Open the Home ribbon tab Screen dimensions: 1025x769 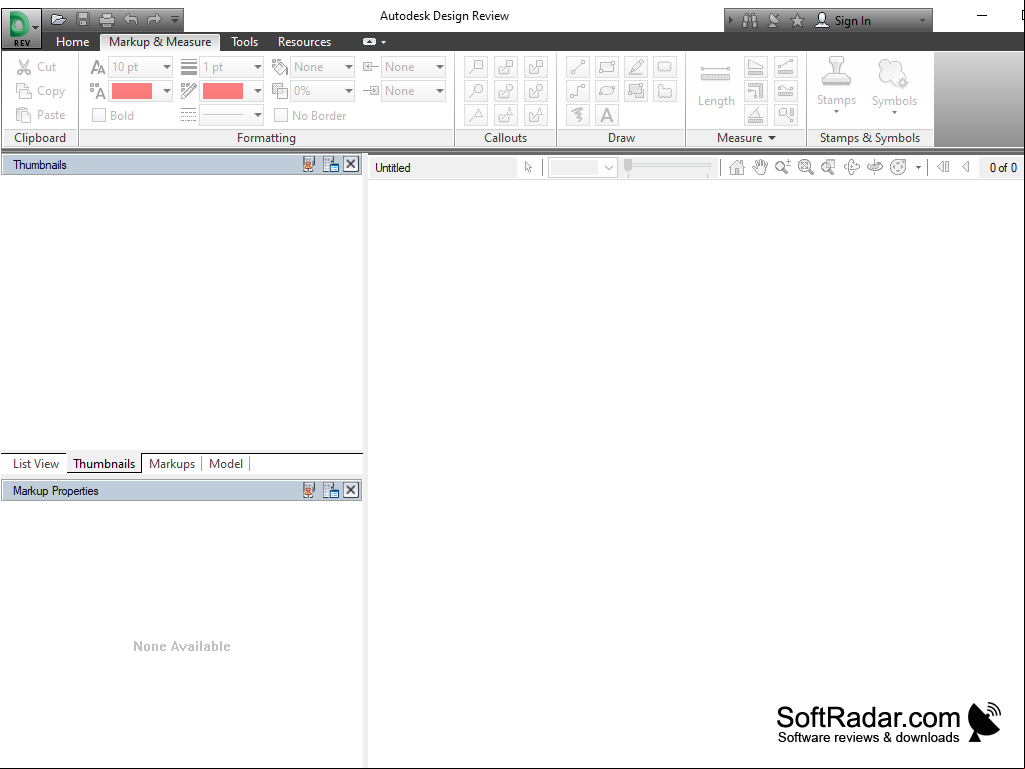point(73,42)
